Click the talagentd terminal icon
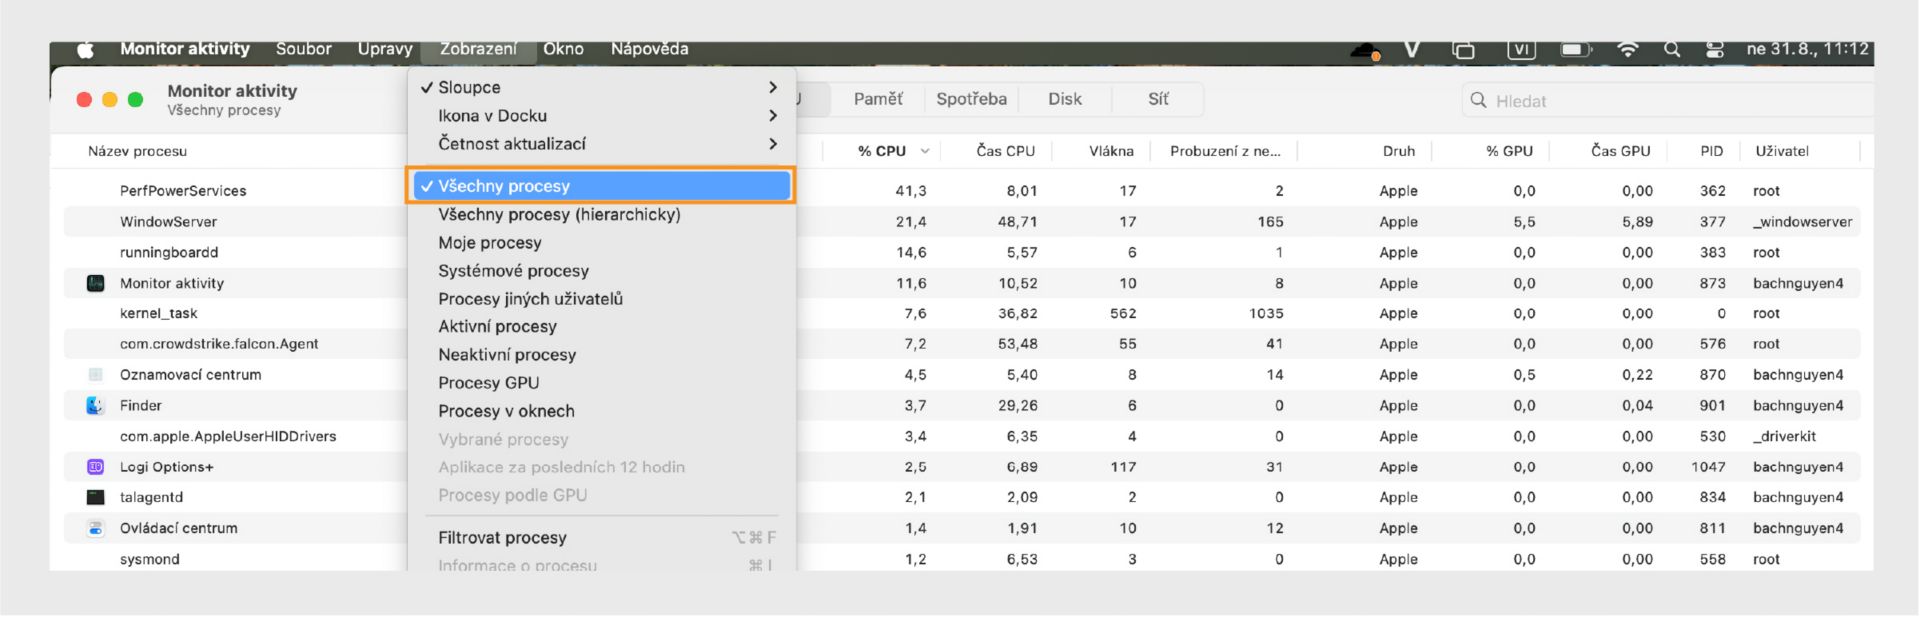The width and height of the screenshot is (1920, 622). (96, 497)
